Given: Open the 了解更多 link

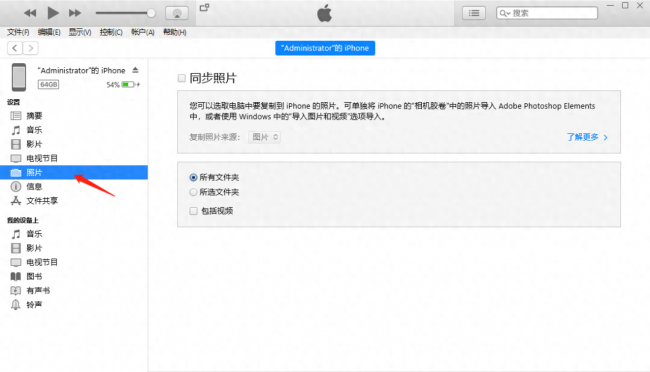Looking at the screenshot, I should coord(587,137).
